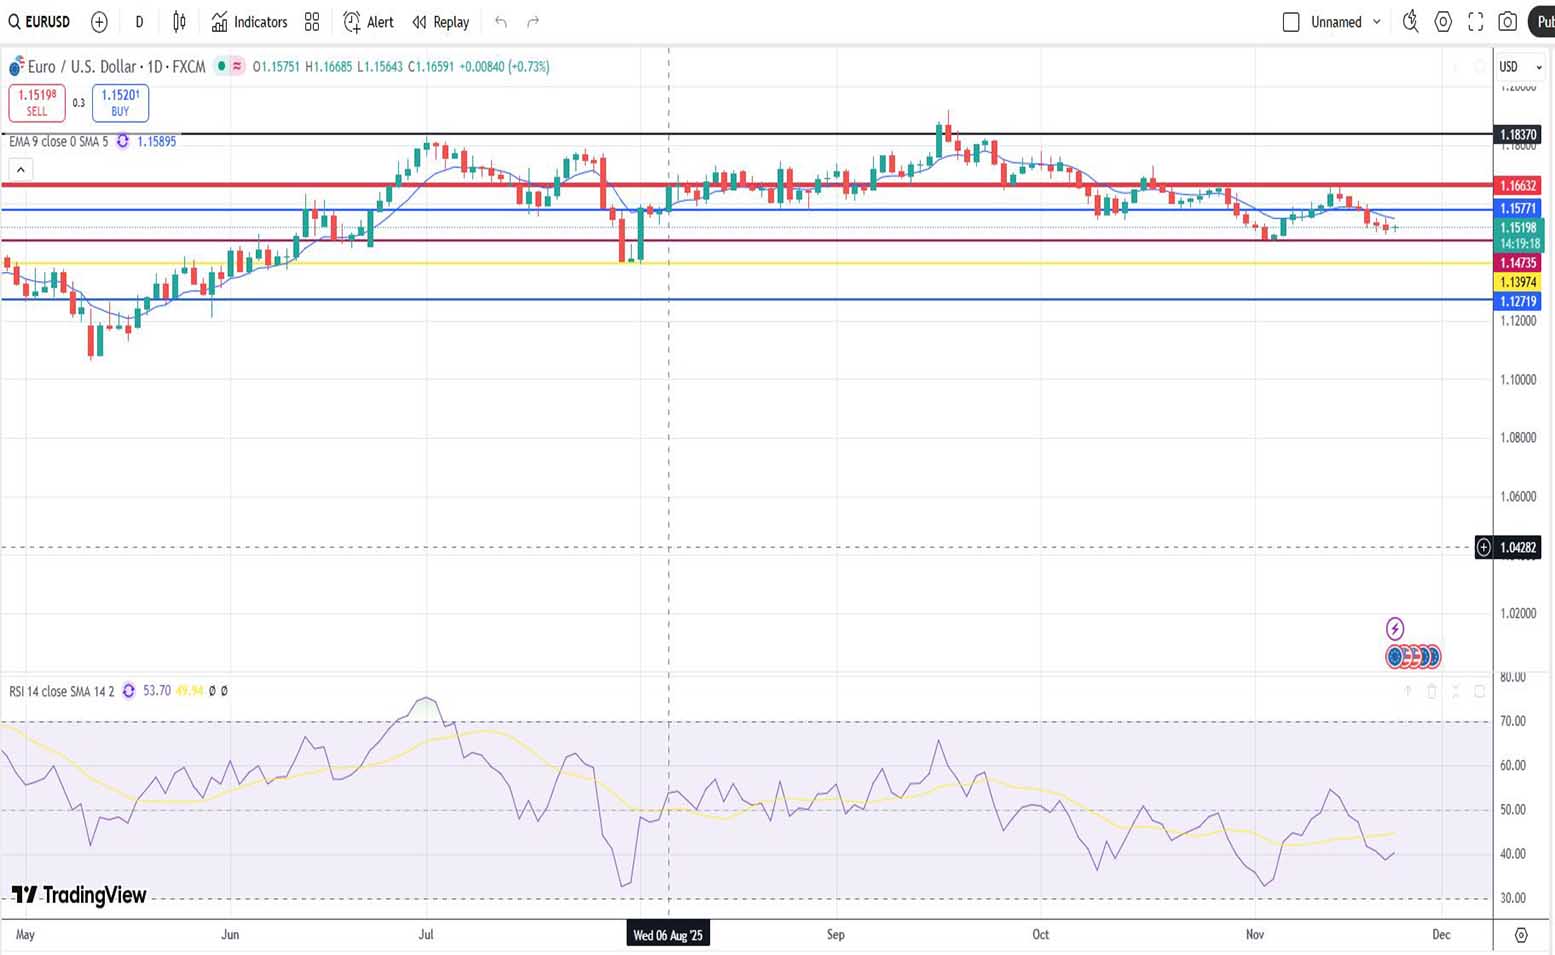
Task: Open the EURUSD symbol search
Action: tap(40, 22)
